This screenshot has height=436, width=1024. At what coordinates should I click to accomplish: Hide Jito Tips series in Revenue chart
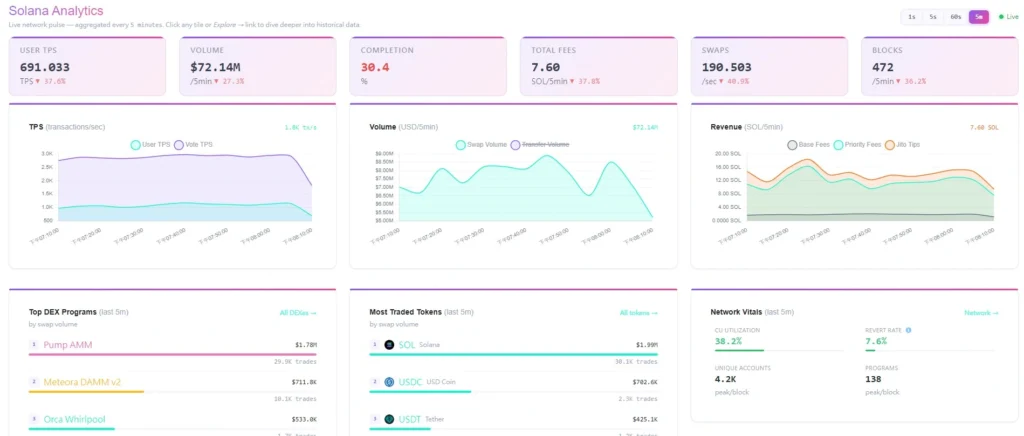902,144
